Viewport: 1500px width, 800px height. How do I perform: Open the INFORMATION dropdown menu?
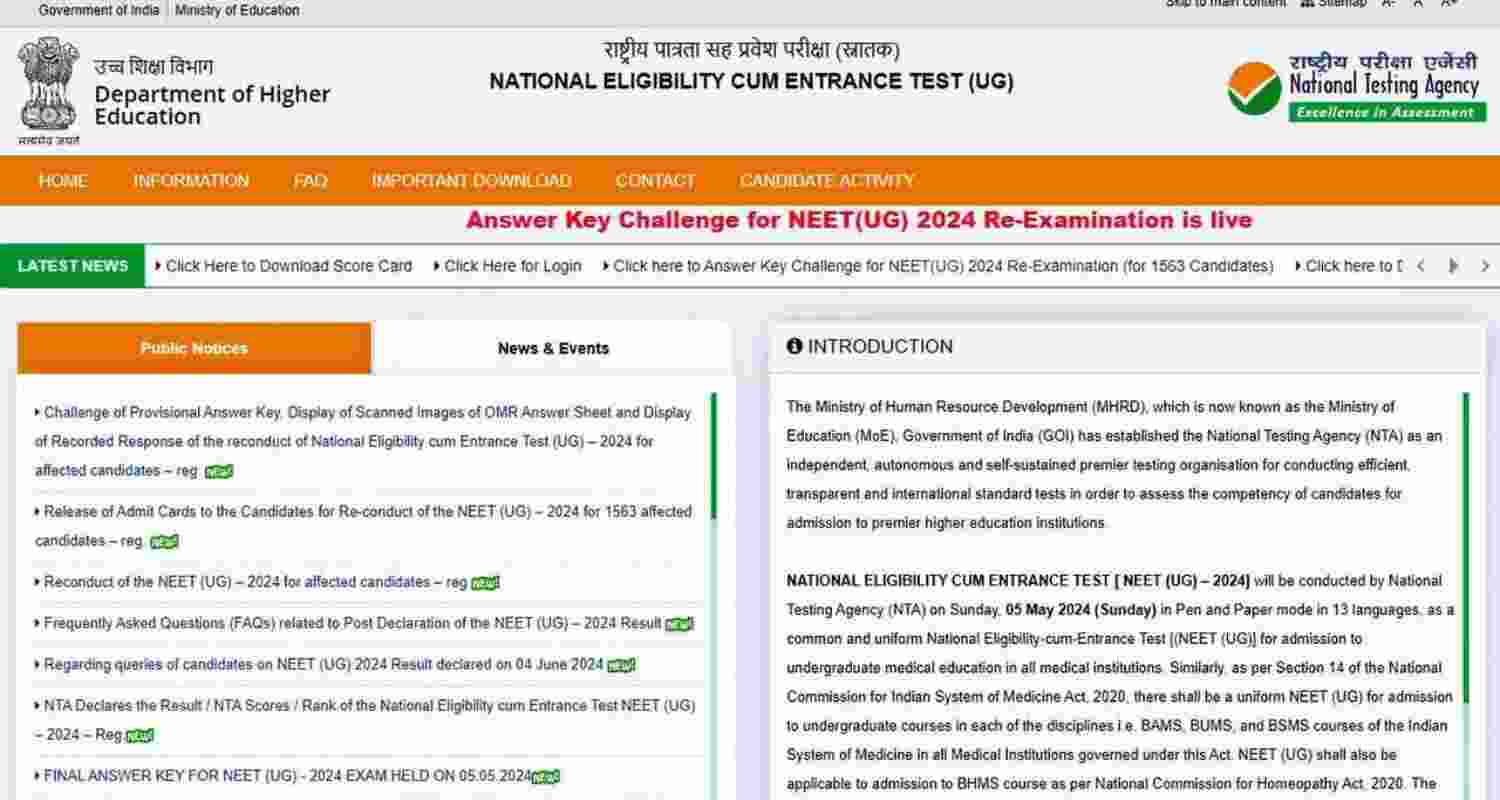(x=192, y=181)
